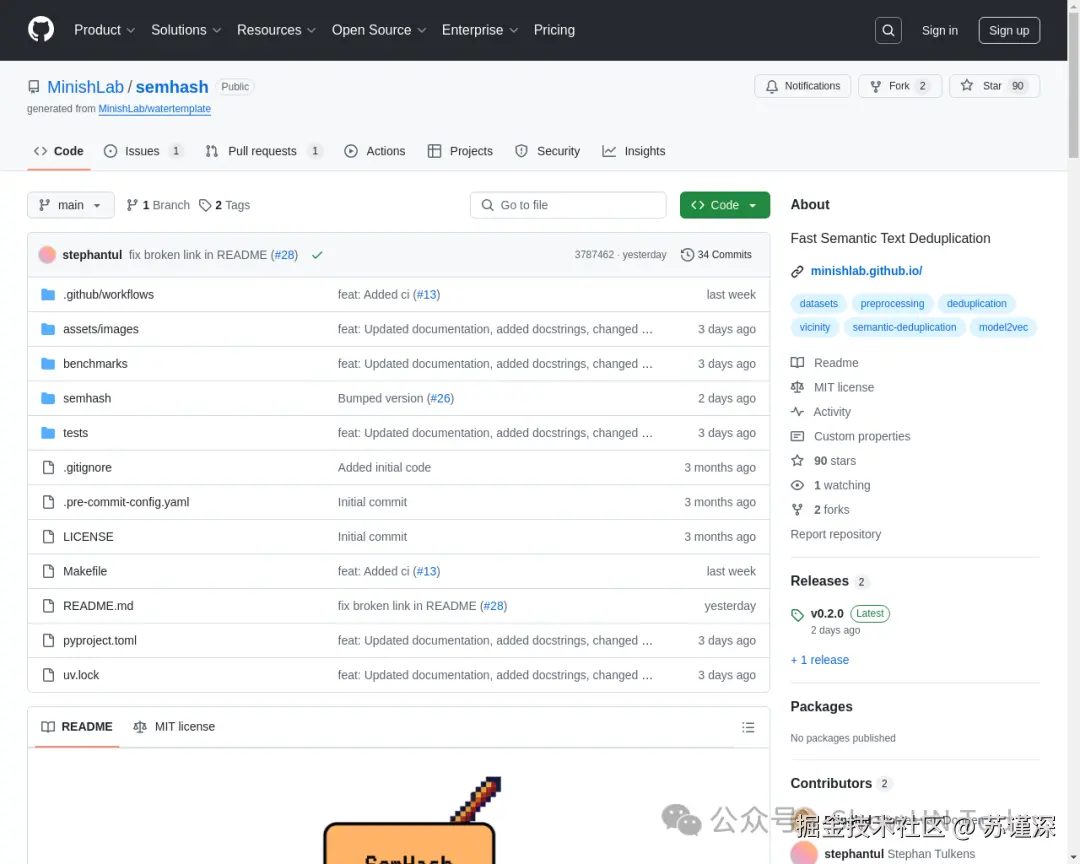Open the GitHub homepage logo
1080x864 pixels.
[41, 30]
